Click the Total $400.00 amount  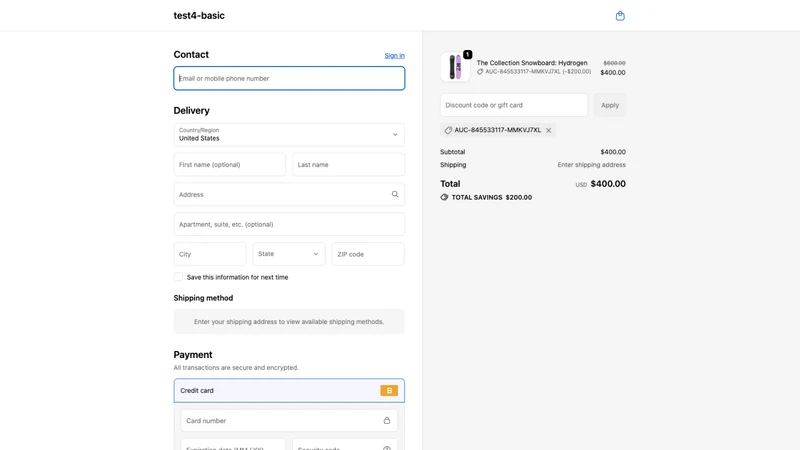point(608,184)
